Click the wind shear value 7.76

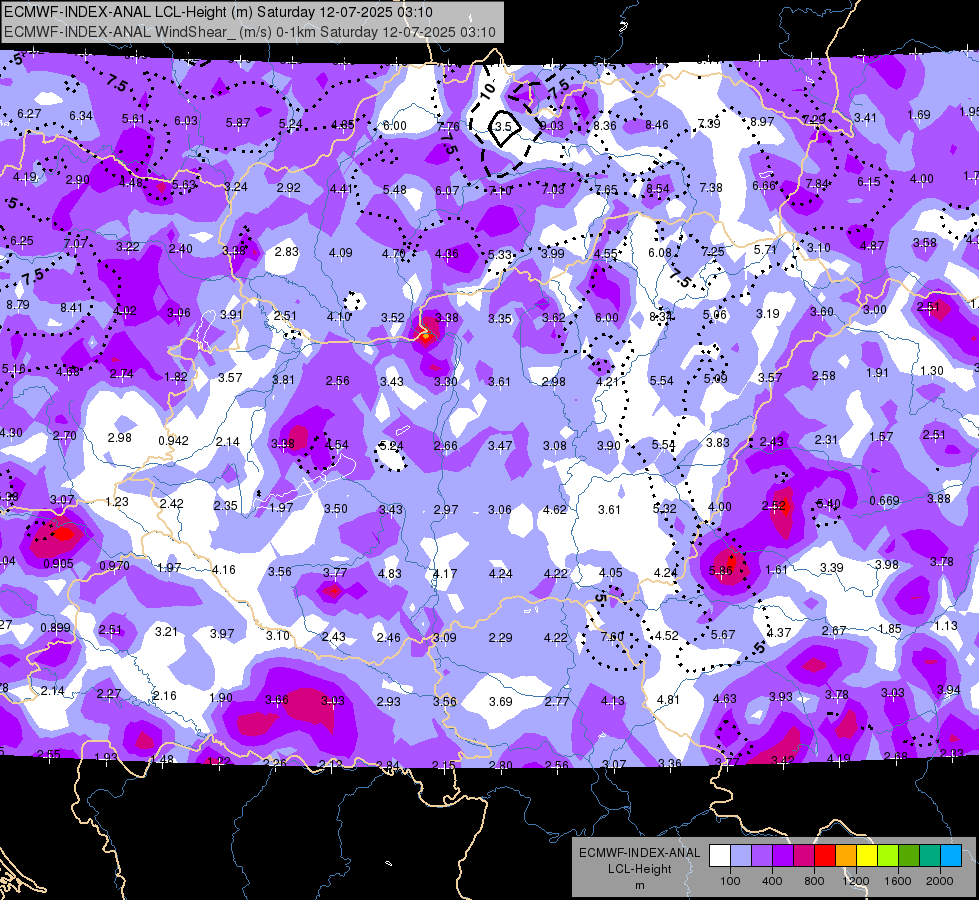(x=448, y=126)
